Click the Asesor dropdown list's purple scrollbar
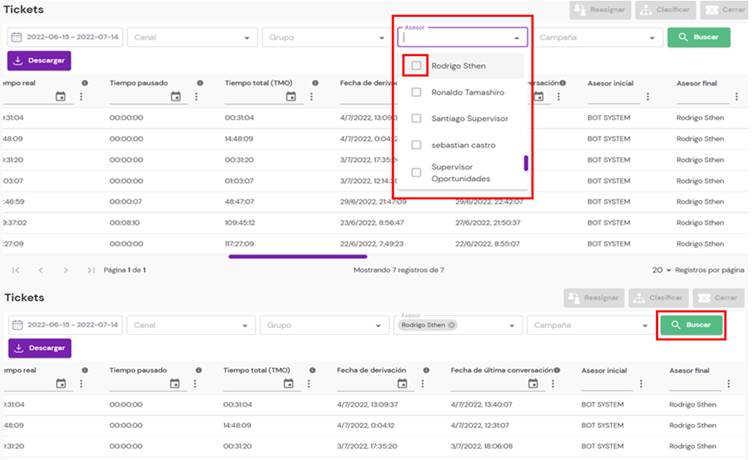Screen dimensions: 752x460 pyautogui.click(x=526, y=163)
